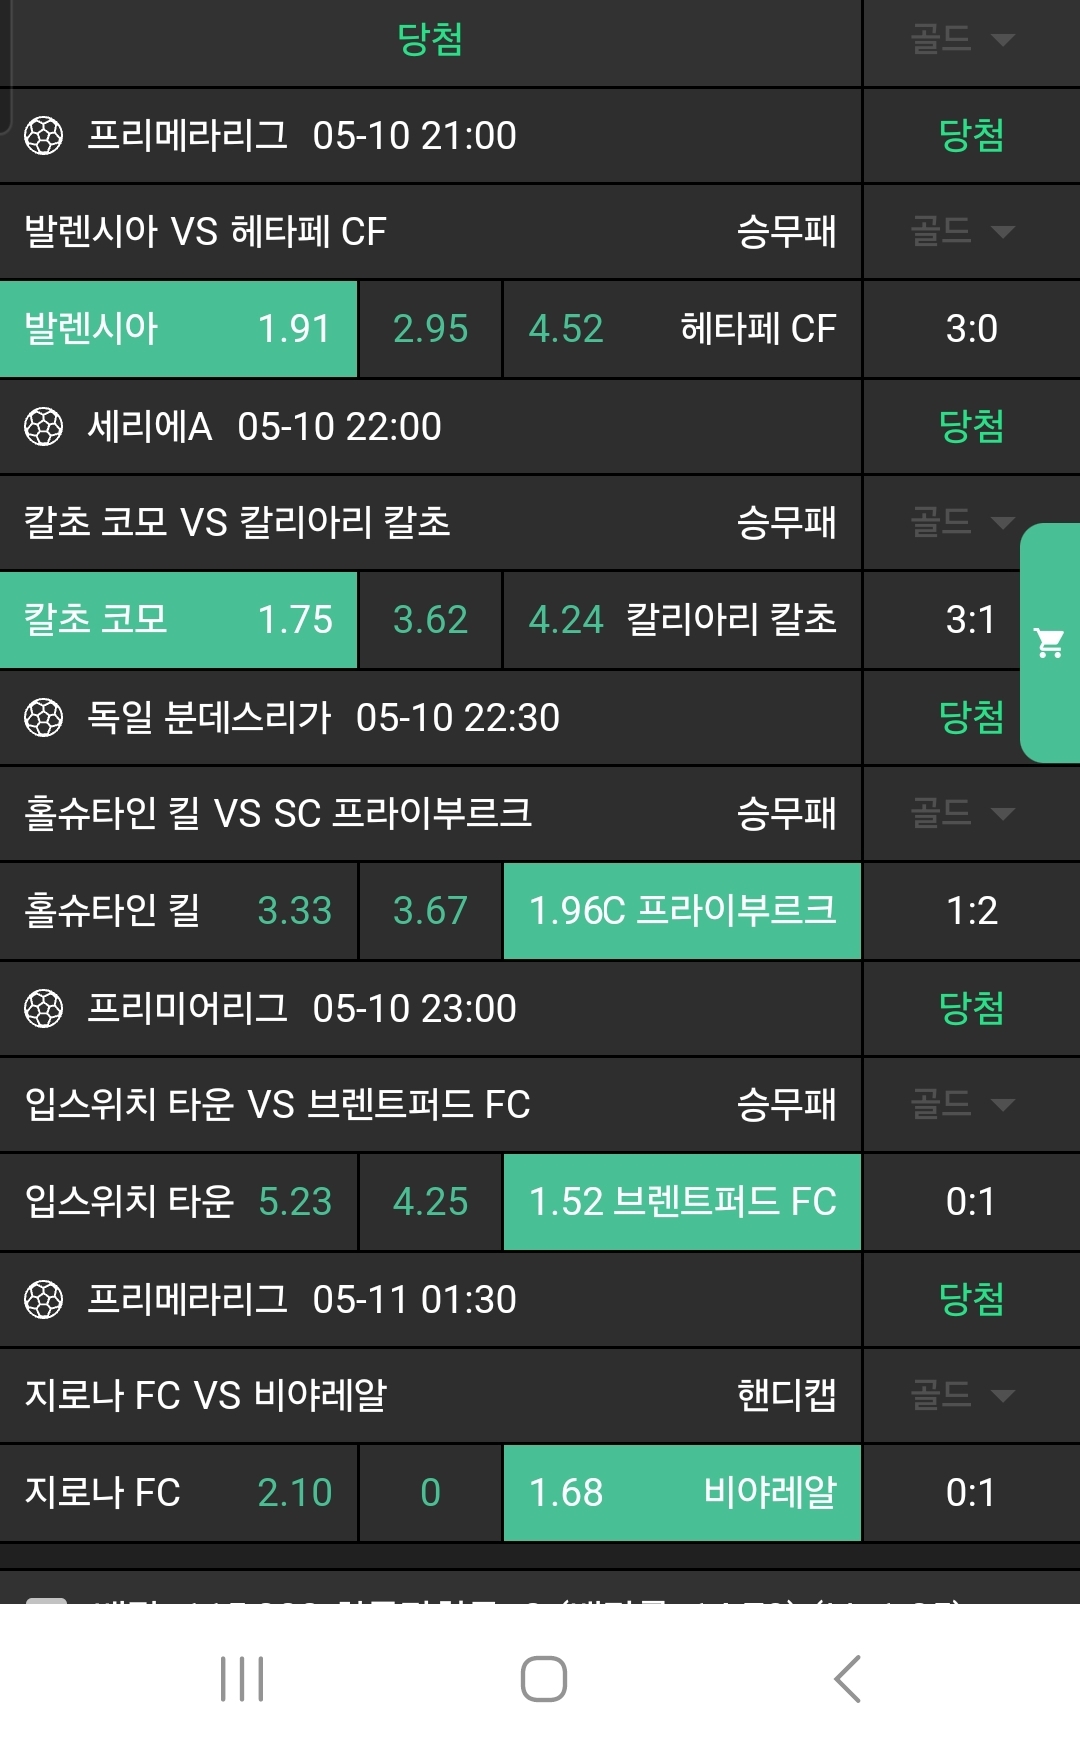The image size is (1080, 1747).
Task: Expand 골드 dropdown in 발렌시아 VS 헤타페 row
Action: 962,232
